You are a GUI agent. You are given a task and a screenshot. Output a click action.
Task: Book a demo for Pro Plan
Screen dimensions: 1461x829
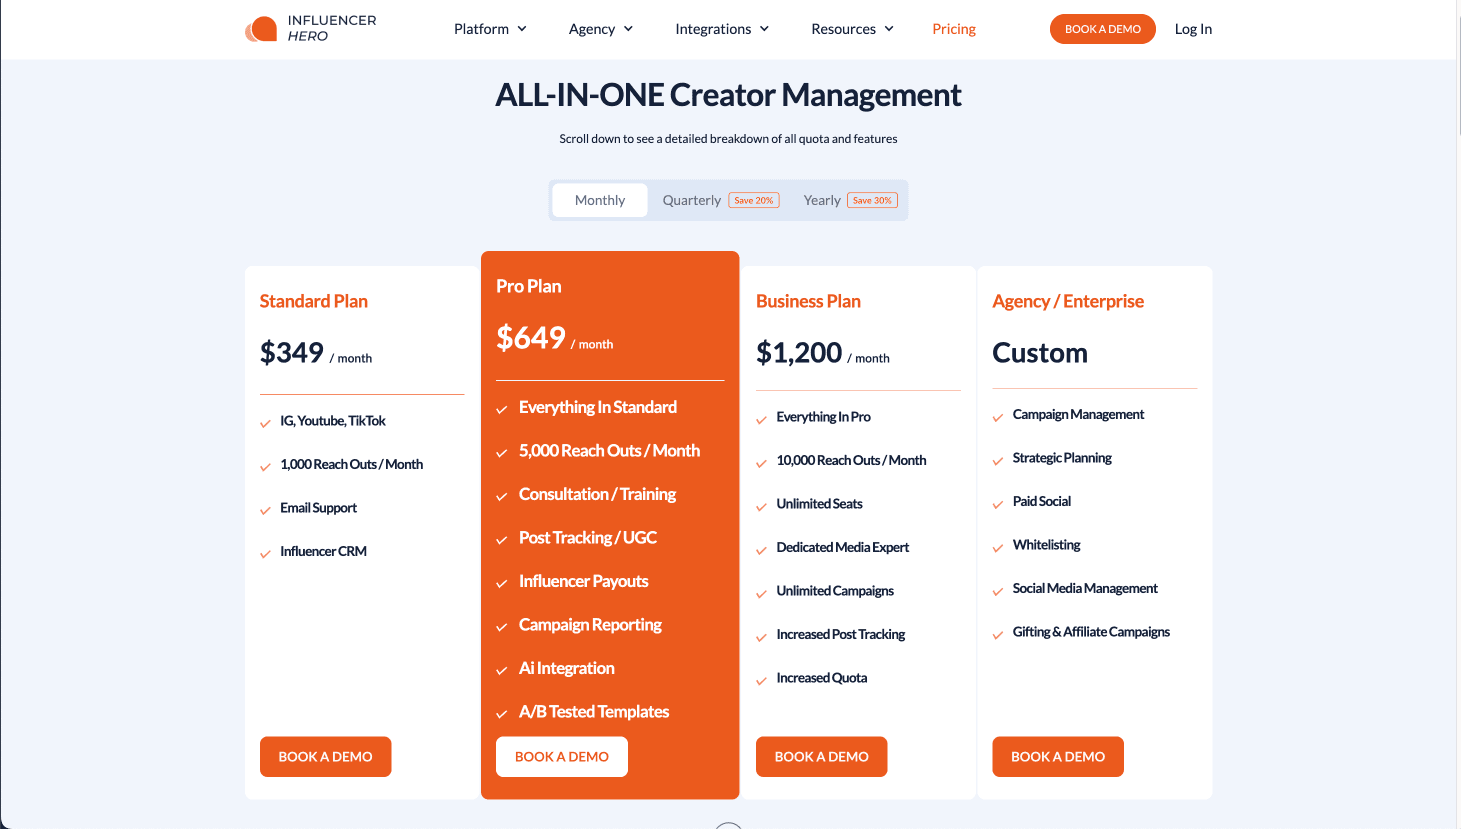pos(562,757)
